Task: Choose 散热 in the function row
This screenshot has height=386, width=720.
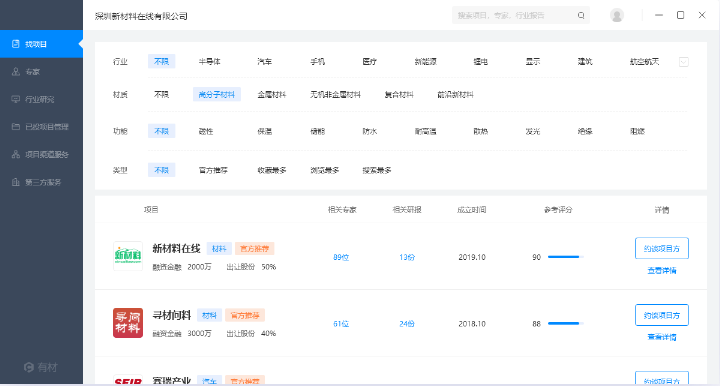Action: [x=480, y=131]
